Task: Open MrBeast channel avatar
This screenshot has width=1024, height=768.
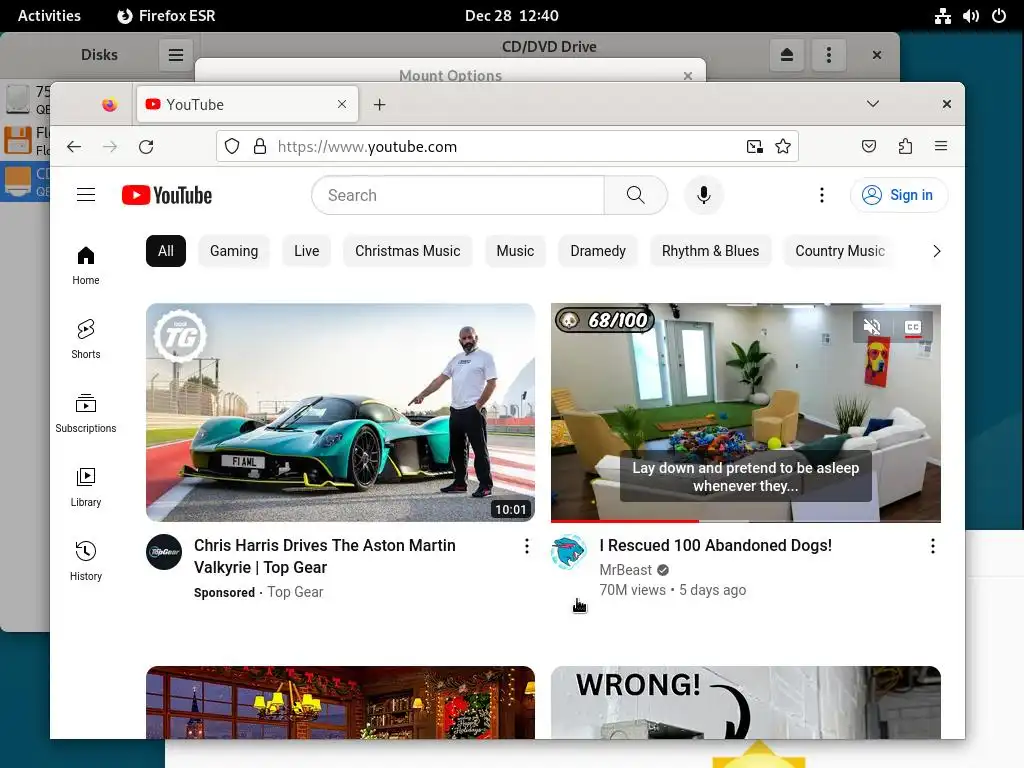Action: point(569,552)
